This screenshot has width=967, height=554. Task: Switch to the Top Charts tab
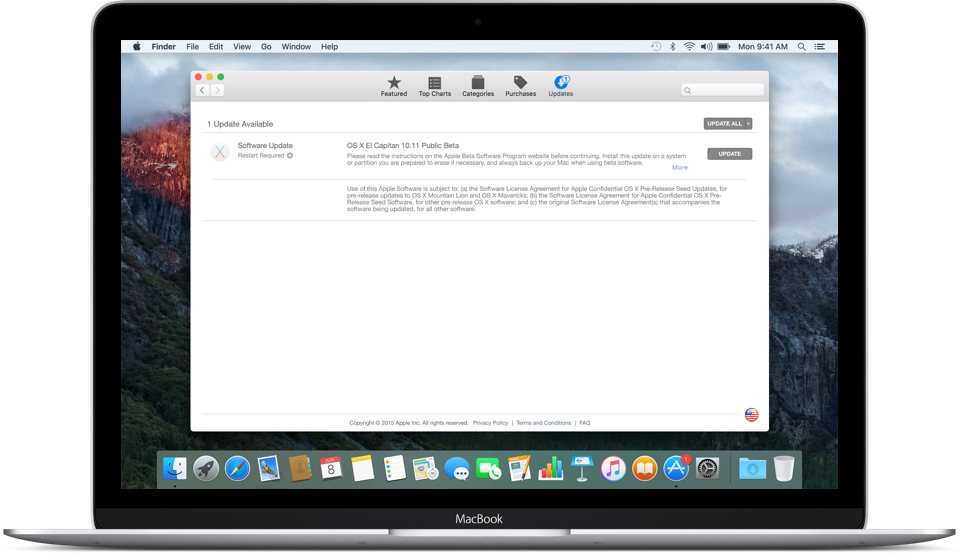click(x=435, y=86)
